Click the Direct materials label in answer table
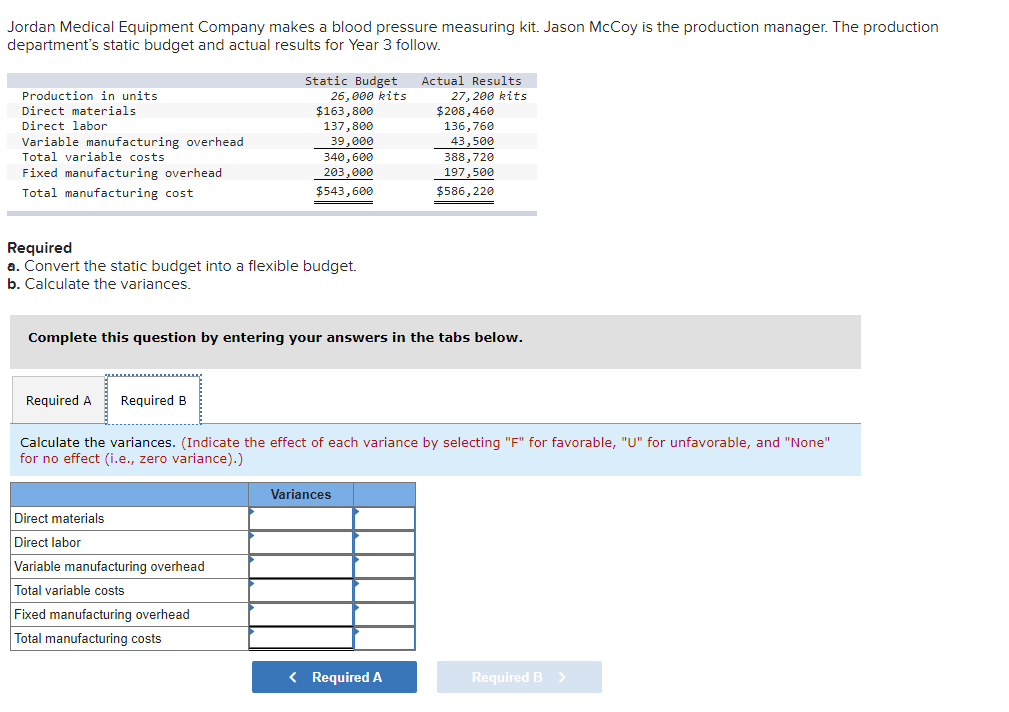This screenshot has width=1009, height=712. tap(59, 518)
